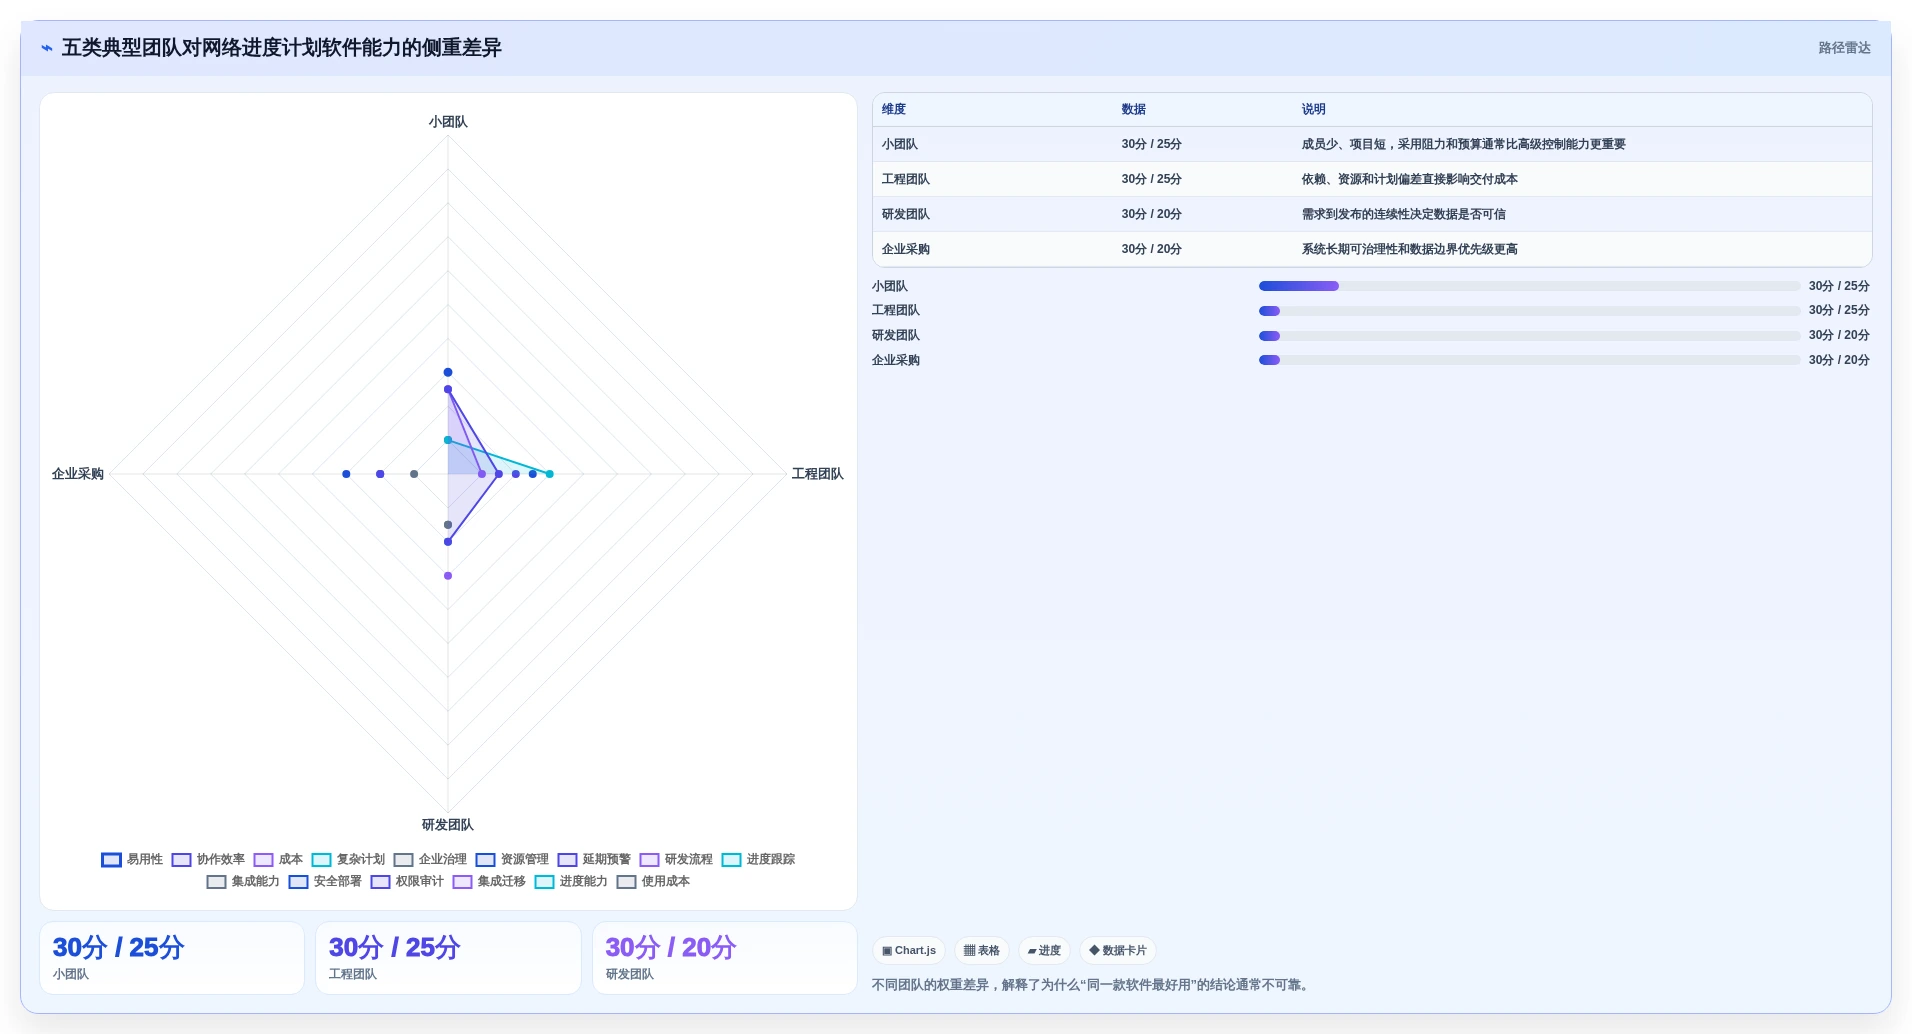Click the 工程团队 radar axis label
The image size is (1912, 1034).
click(818, 474)
